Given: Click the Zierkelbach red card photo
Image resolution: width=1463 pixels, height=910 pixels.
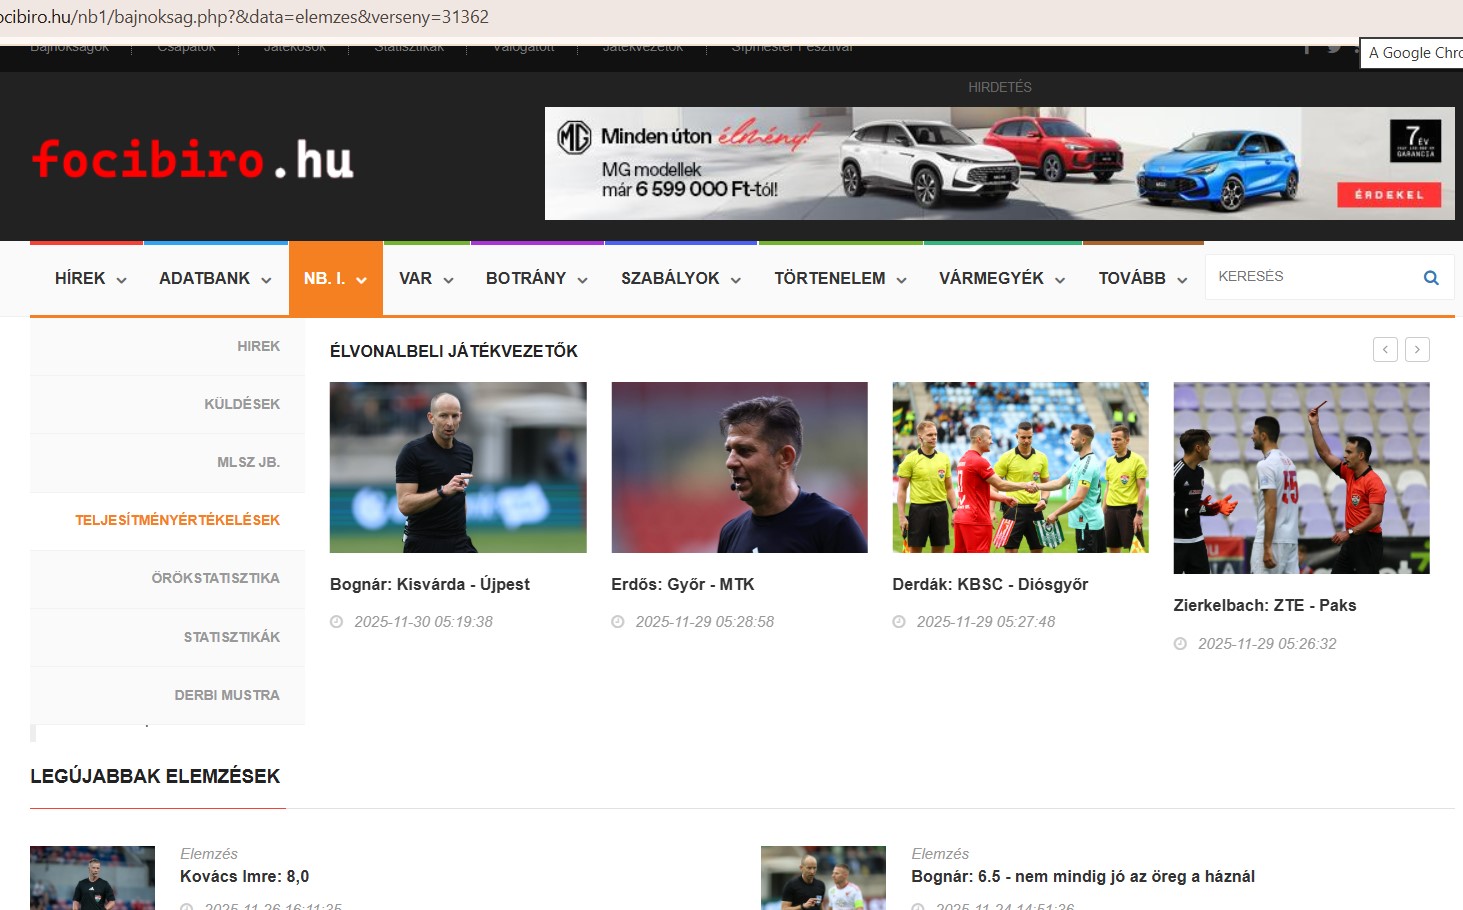Looking at the screenshot, I should tap(1301, 478).
